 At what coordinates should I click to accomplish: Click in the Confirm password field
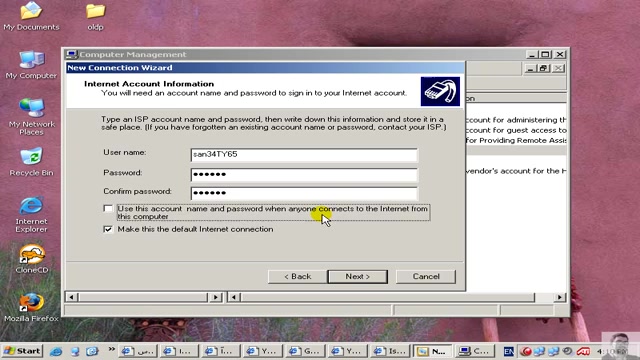pyautogui.click(x=304, y=193)
